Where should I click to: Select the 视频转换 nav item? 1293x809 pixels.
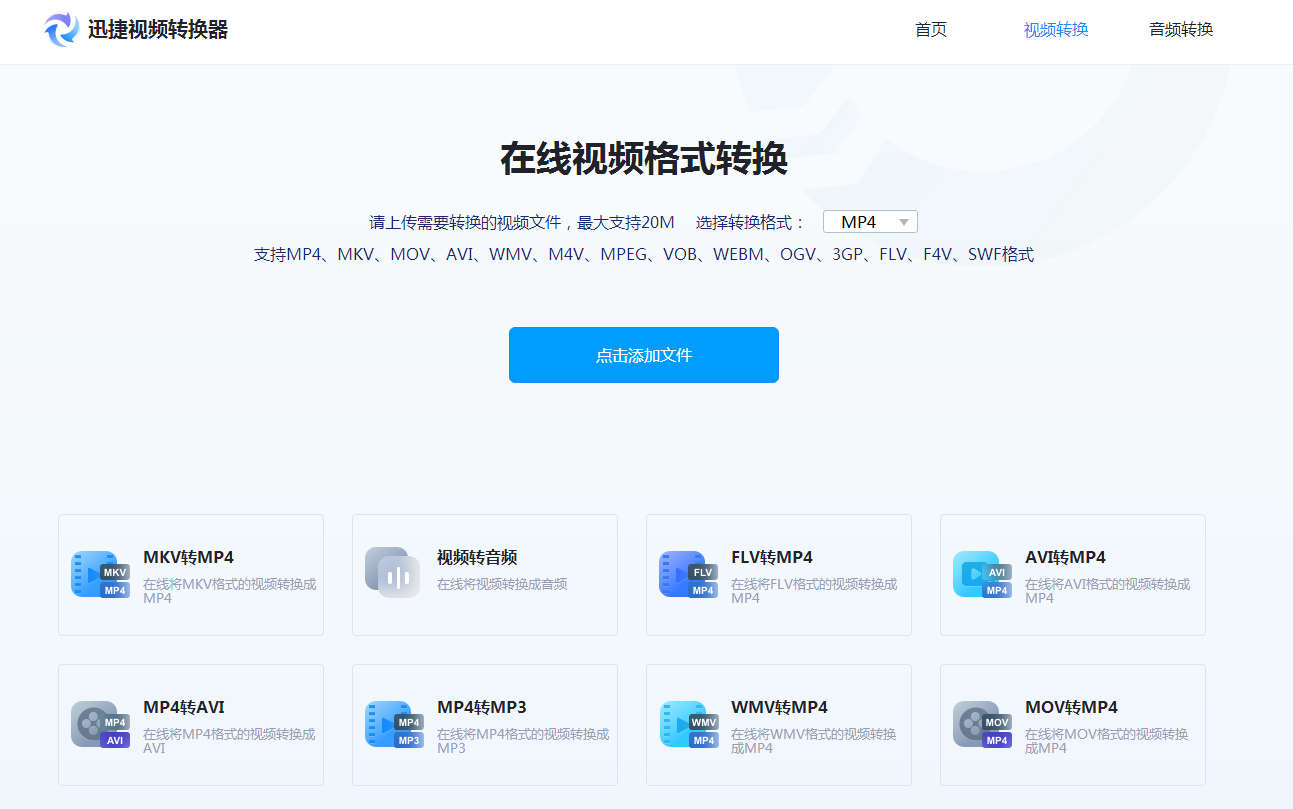pos(1056,30)
